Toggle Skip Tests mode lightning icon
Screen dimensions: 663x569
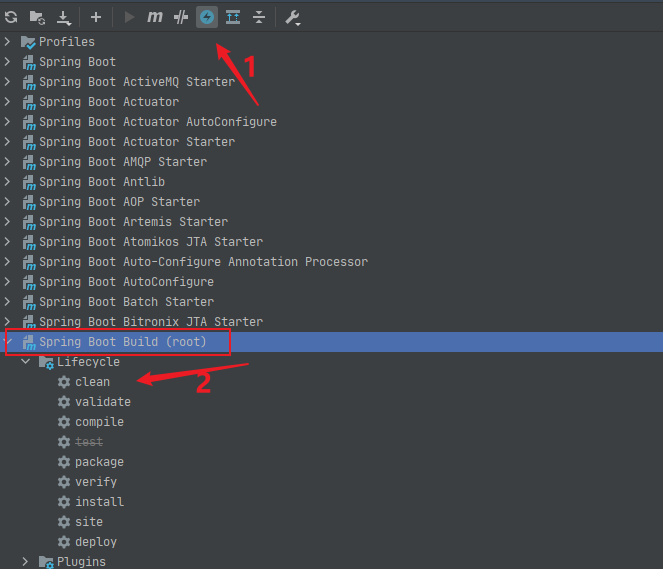tap(207, 17)
